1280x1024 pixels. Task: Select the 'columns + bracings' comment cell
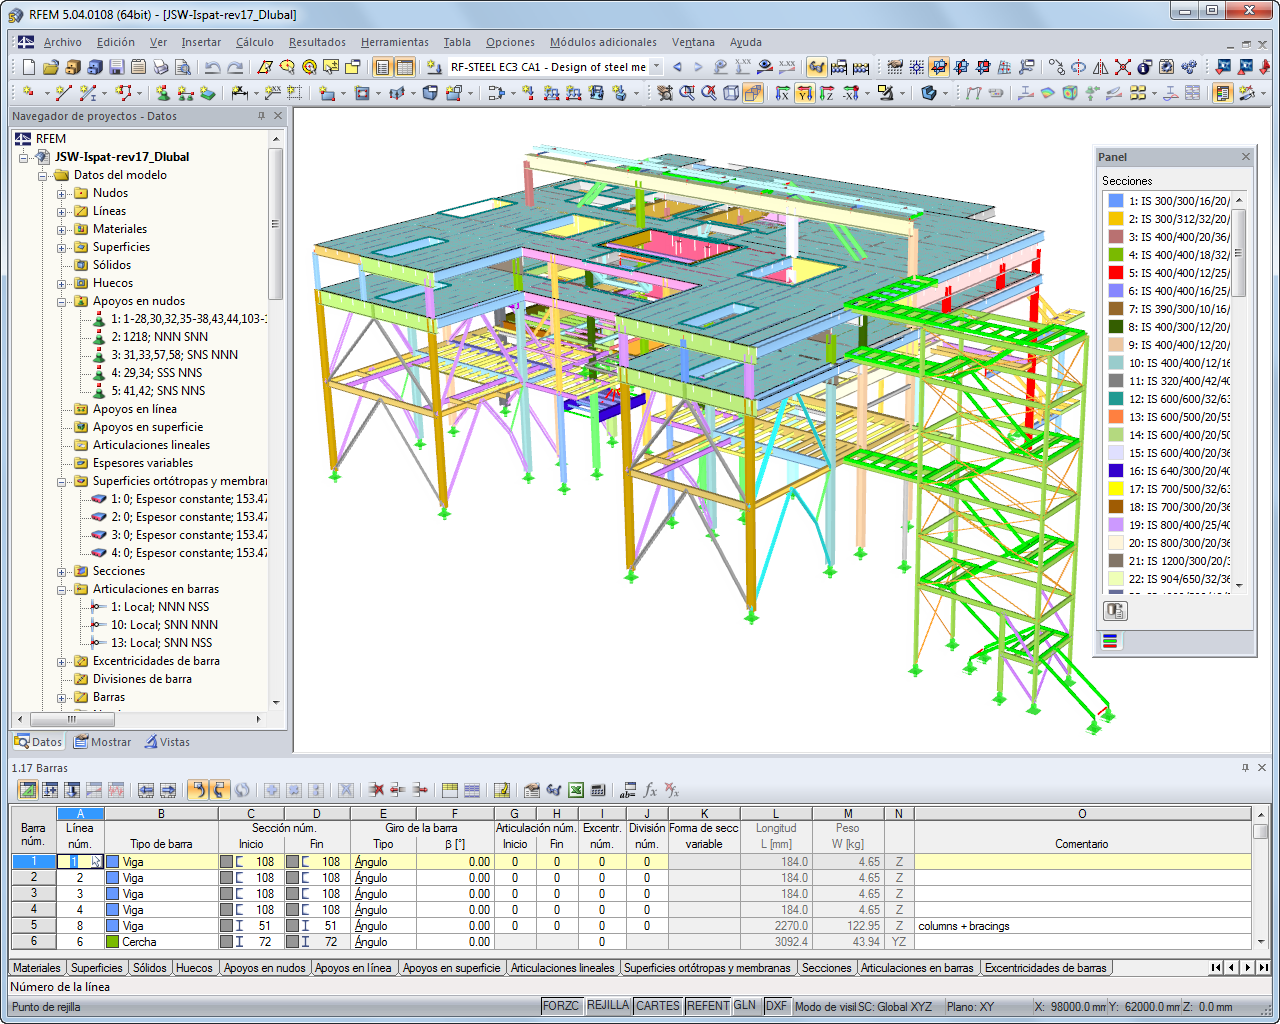[x=1082, y=926]
